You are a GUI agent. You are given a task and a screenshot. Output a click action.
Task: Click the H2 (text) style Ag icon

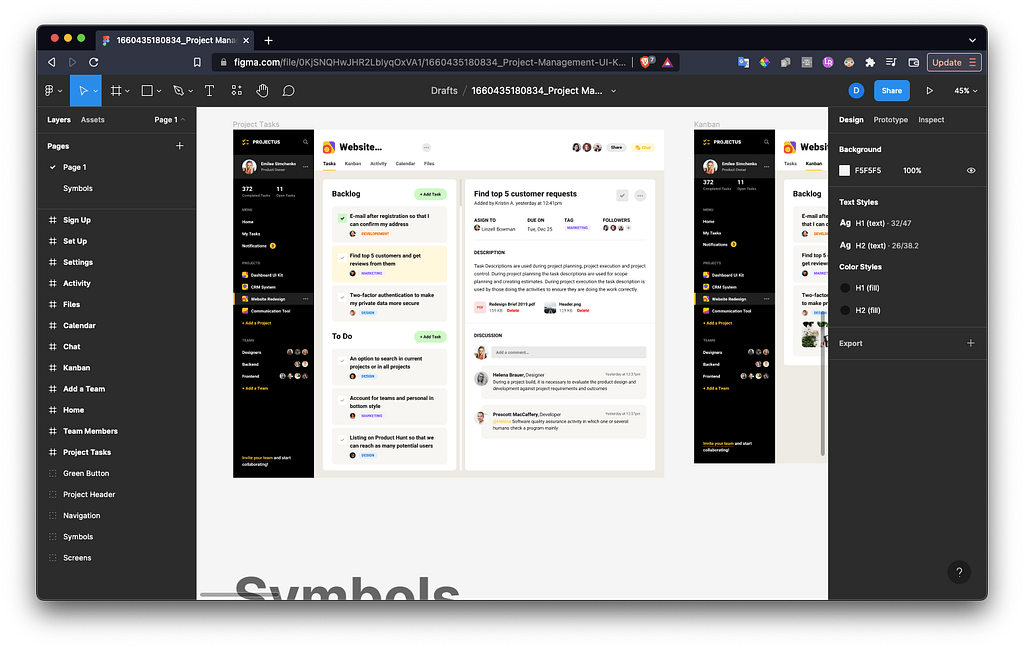[x=845, y=245]
